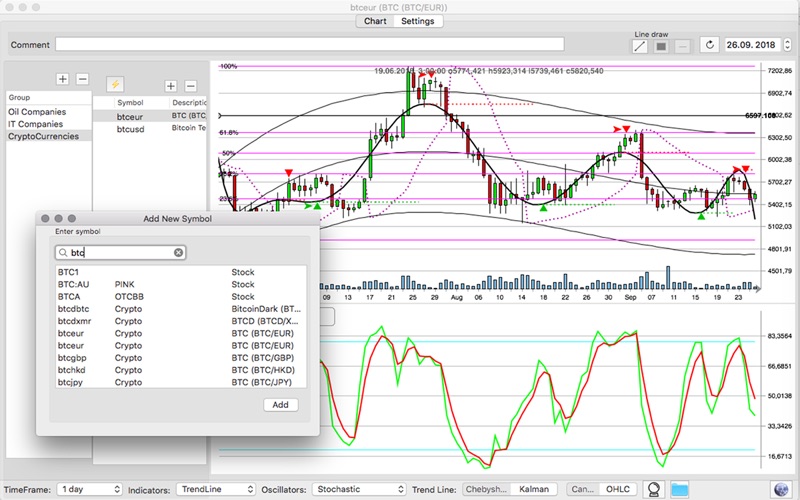Click the minus button above Group list

click(82, 79)
